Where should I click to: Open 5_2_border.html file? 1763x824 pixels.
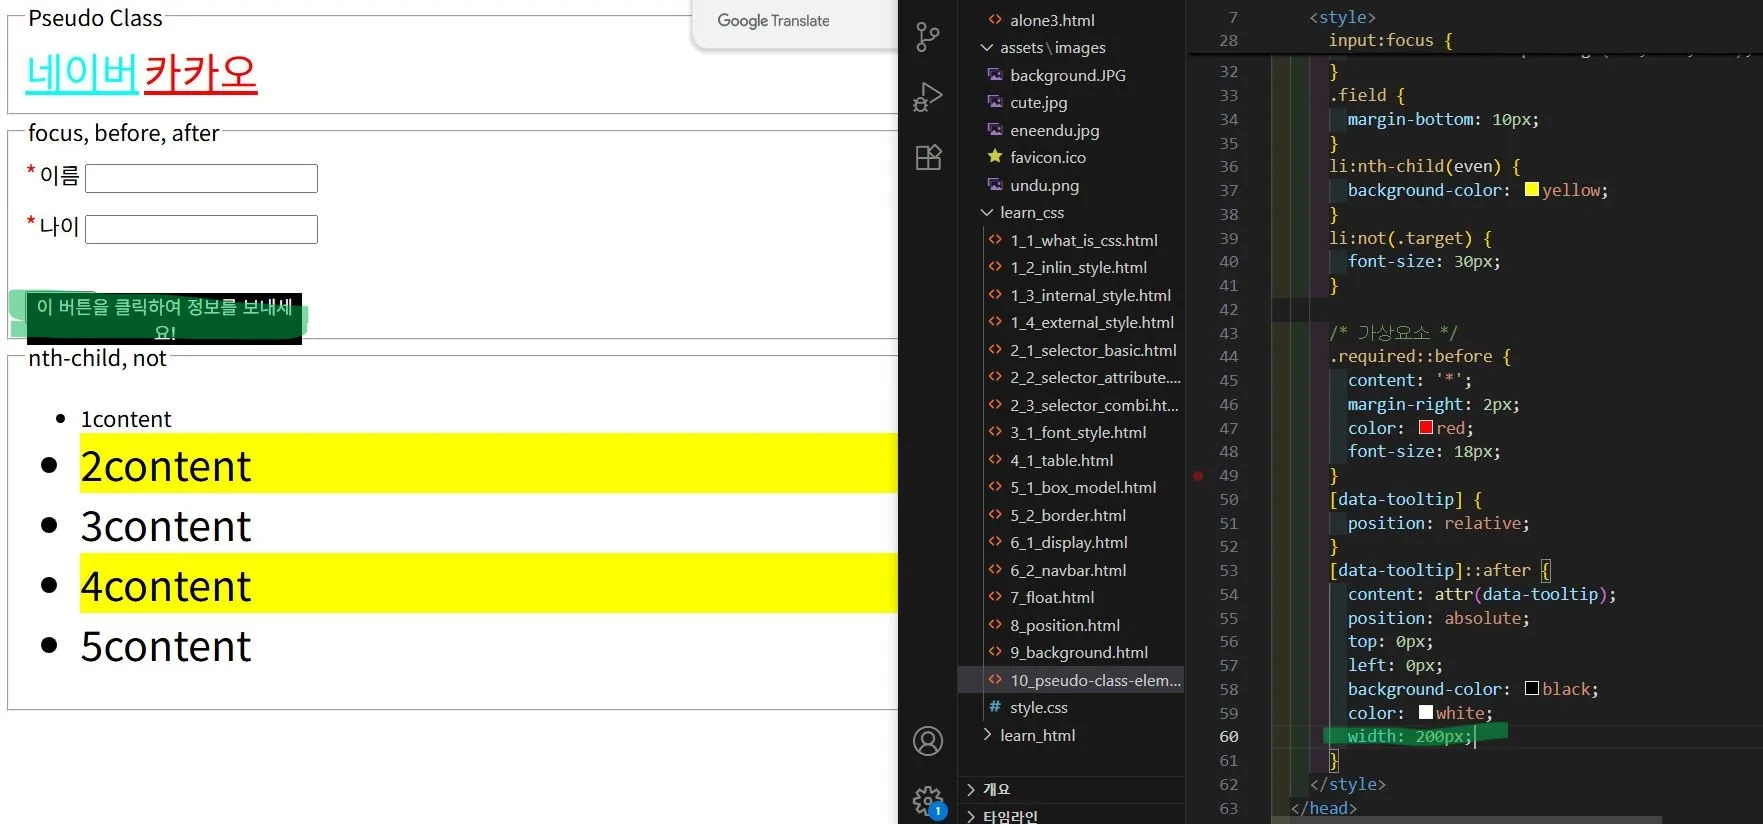pyautogui.click(x=1068, y=515)
